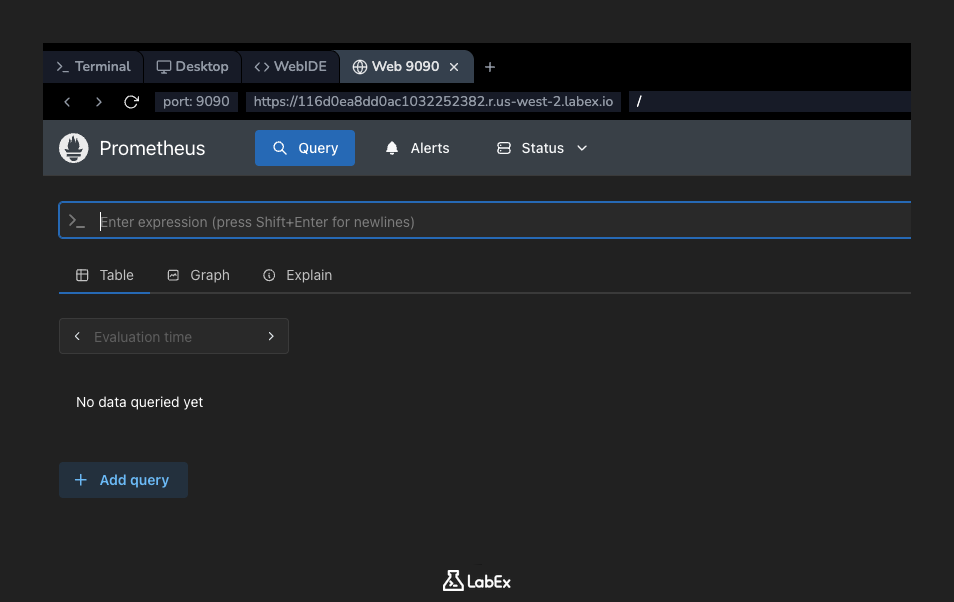Viewport: 954px width, 602px height.
Task: Open Alerts via the bell icon
Action: coord(391,147)
